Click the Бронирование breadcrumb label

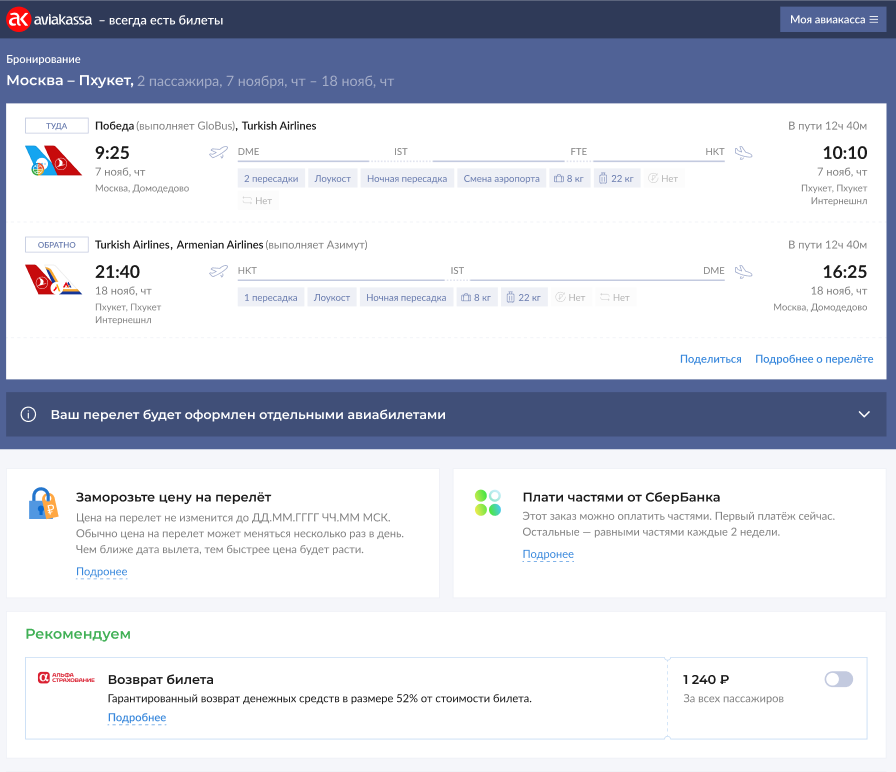43,59
